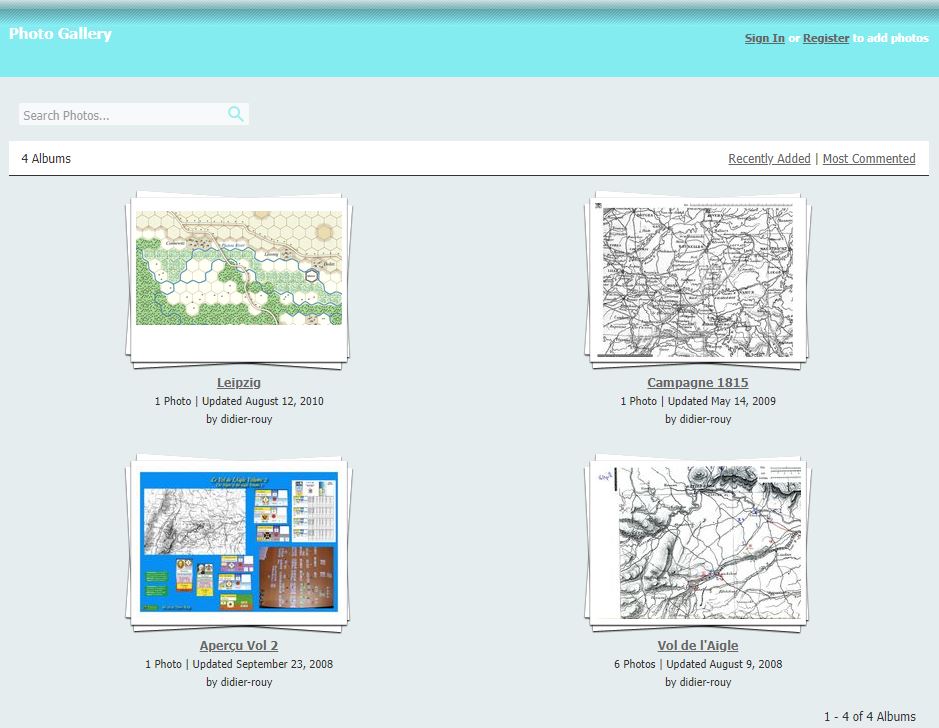This screenshot has width=939, height=728.
Task: Focus the Search Photos input field
Action: tap(120, 115)
